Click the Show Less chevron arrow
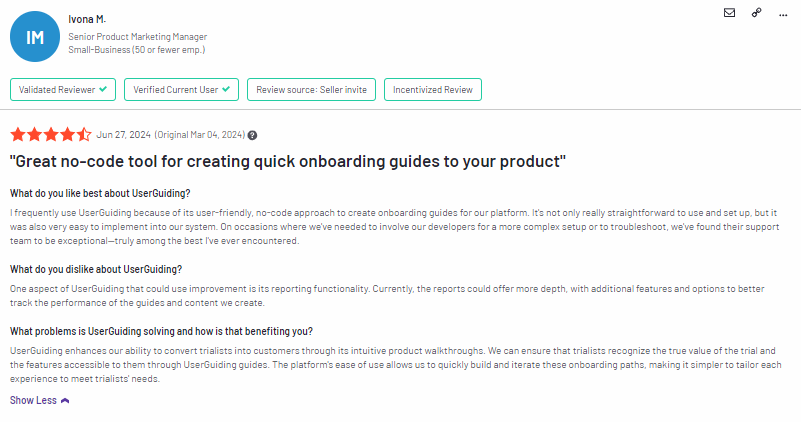The height and width of the screenshot is (422, 801). pyautogui.click(x=65, y=401)
